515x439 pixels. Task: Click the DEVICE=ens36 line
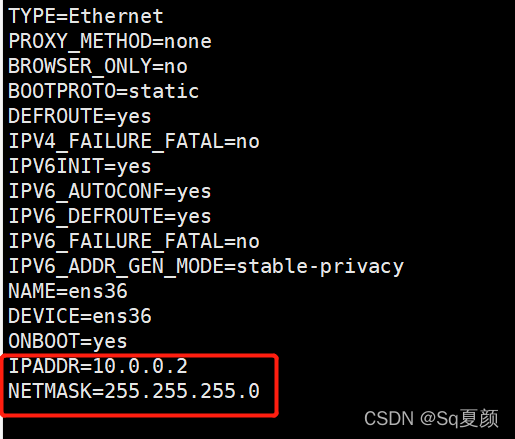tap(80, 316)
